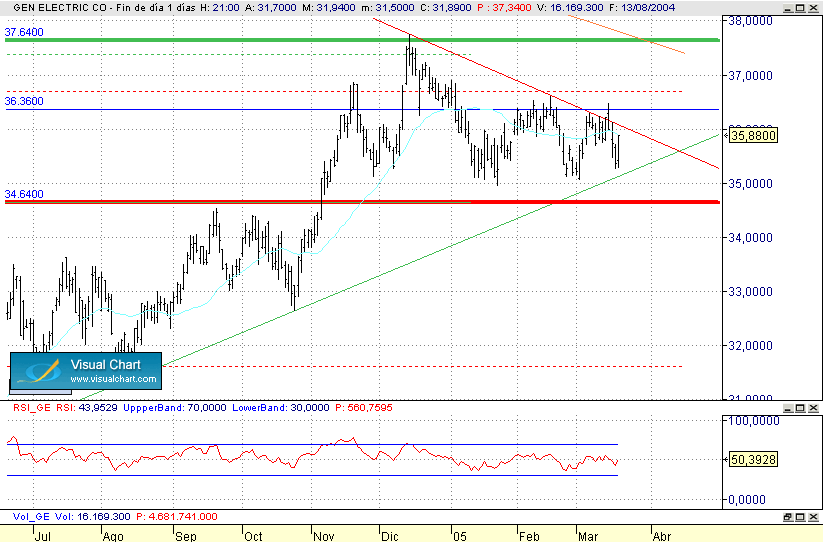Click the GEN ELECTRIC CO chart title

[x=62, y=8]
